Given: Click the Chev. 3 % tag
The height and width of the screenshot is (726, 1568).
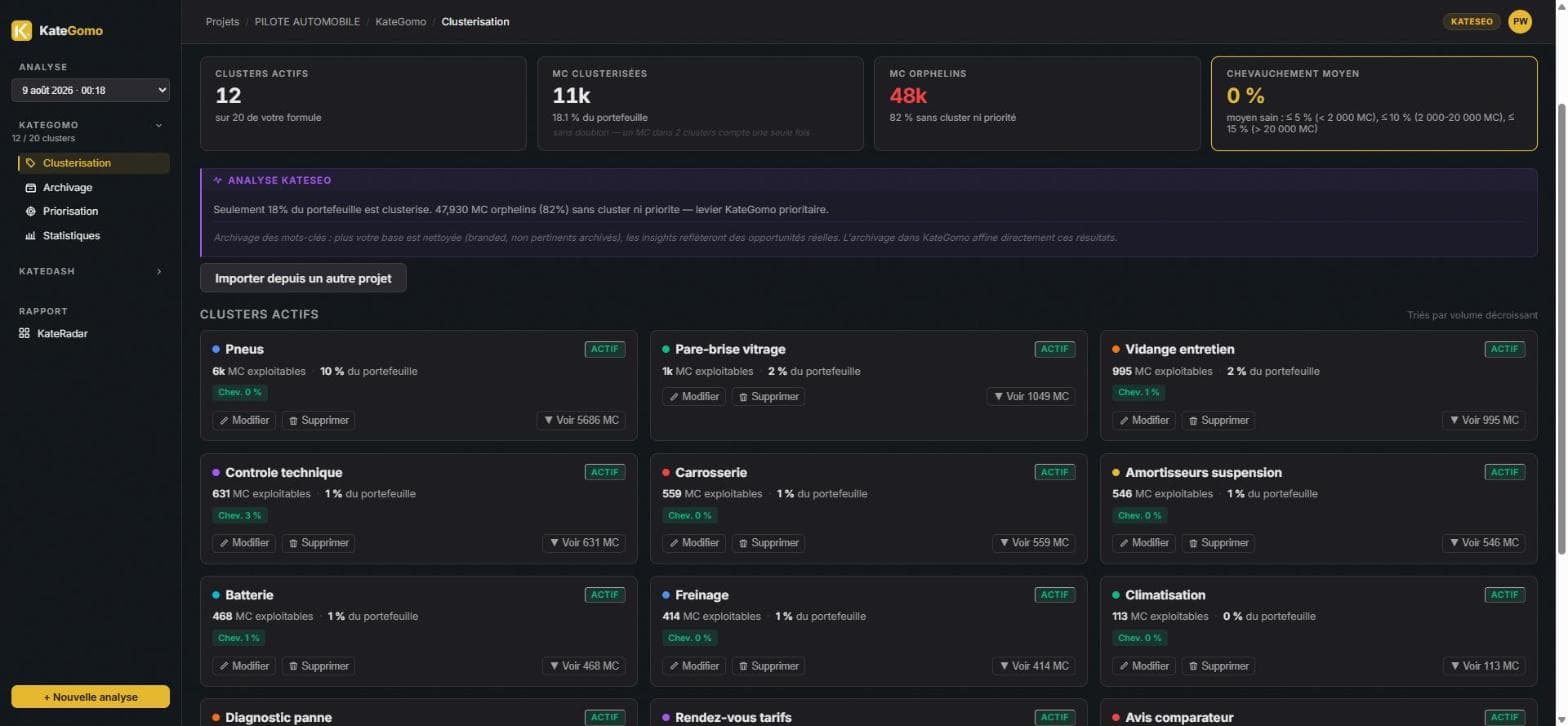Looking at the screenshot, I should click(x=239, y=516).
